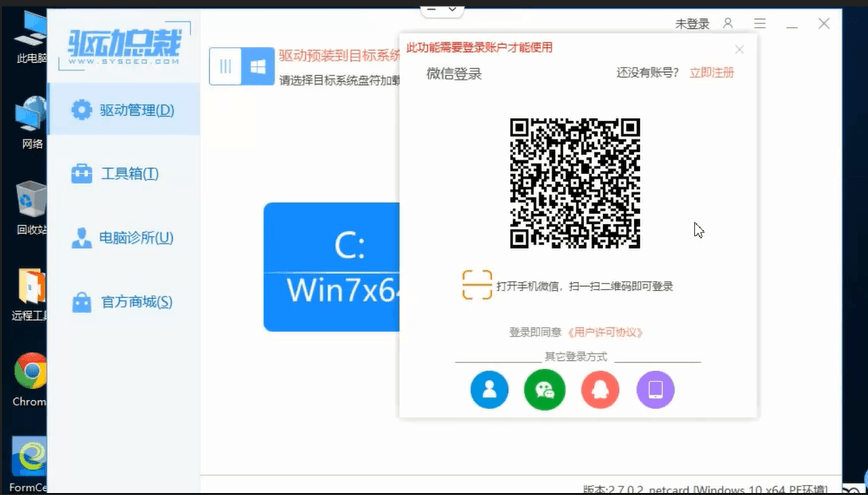Click the 未登录 login status text

[x=692, y=24]
